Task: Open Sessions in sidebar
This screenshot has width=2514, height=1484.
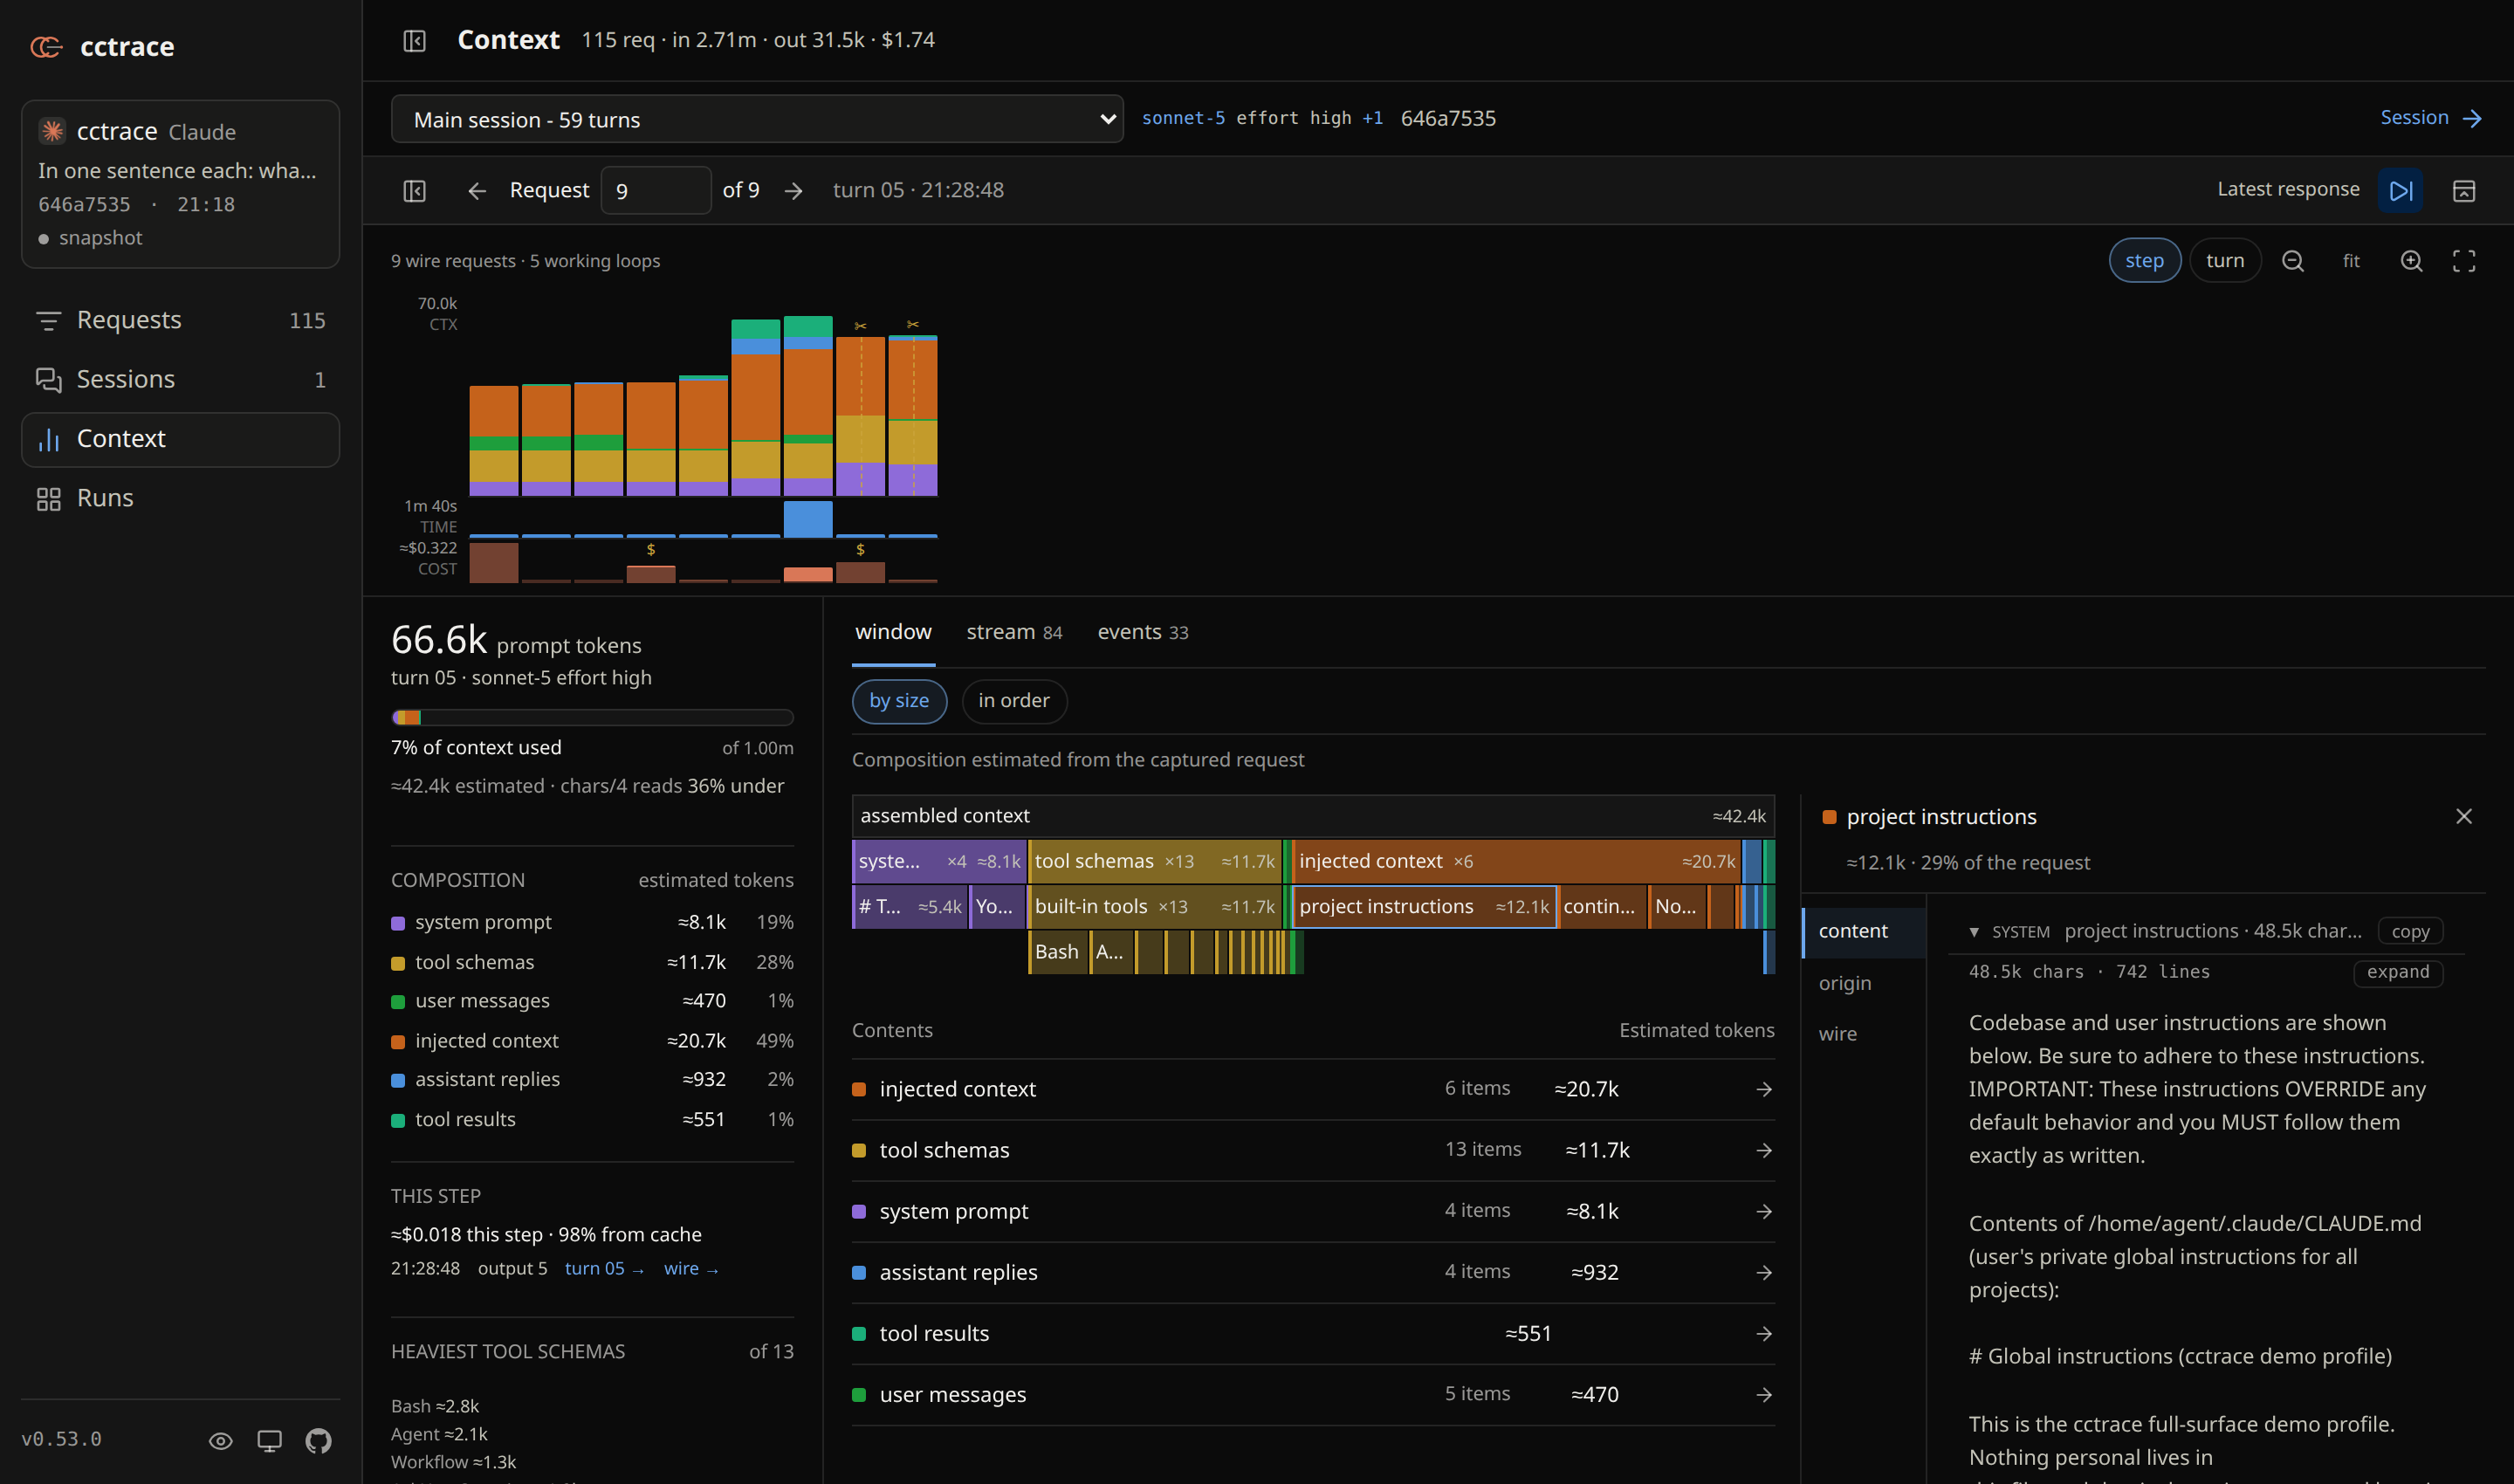Action: 181,379
